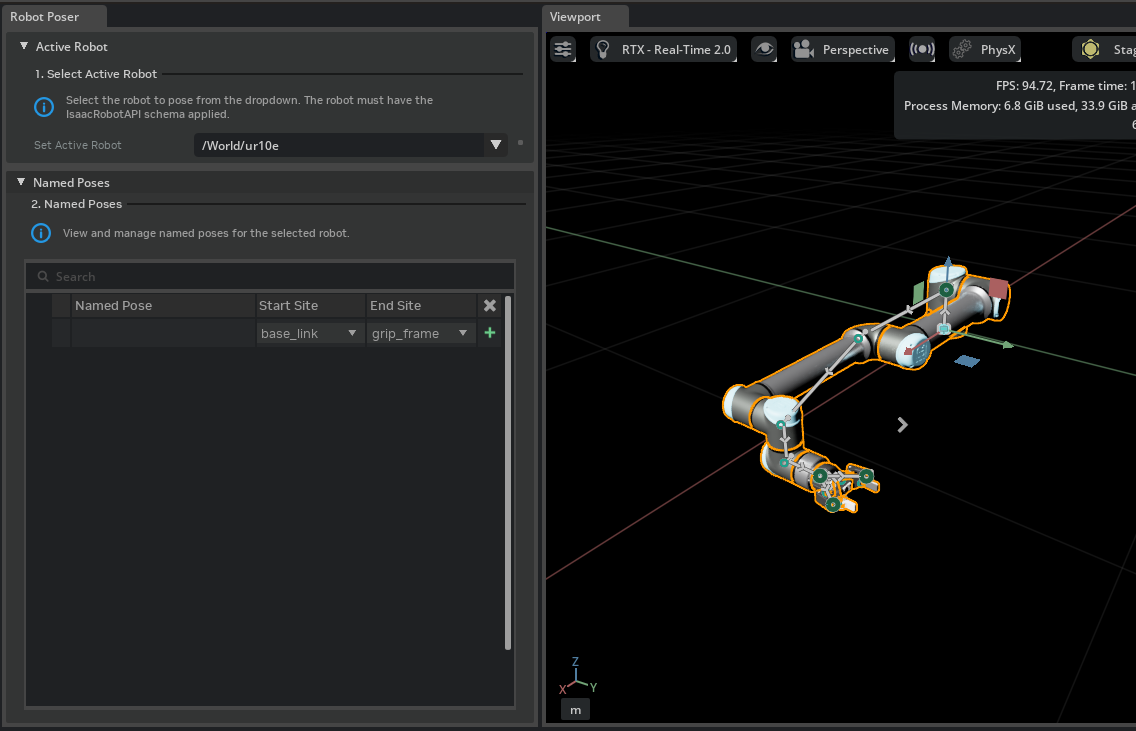
Task: Click the X delete column header icon
Action: tap(489, 305)
